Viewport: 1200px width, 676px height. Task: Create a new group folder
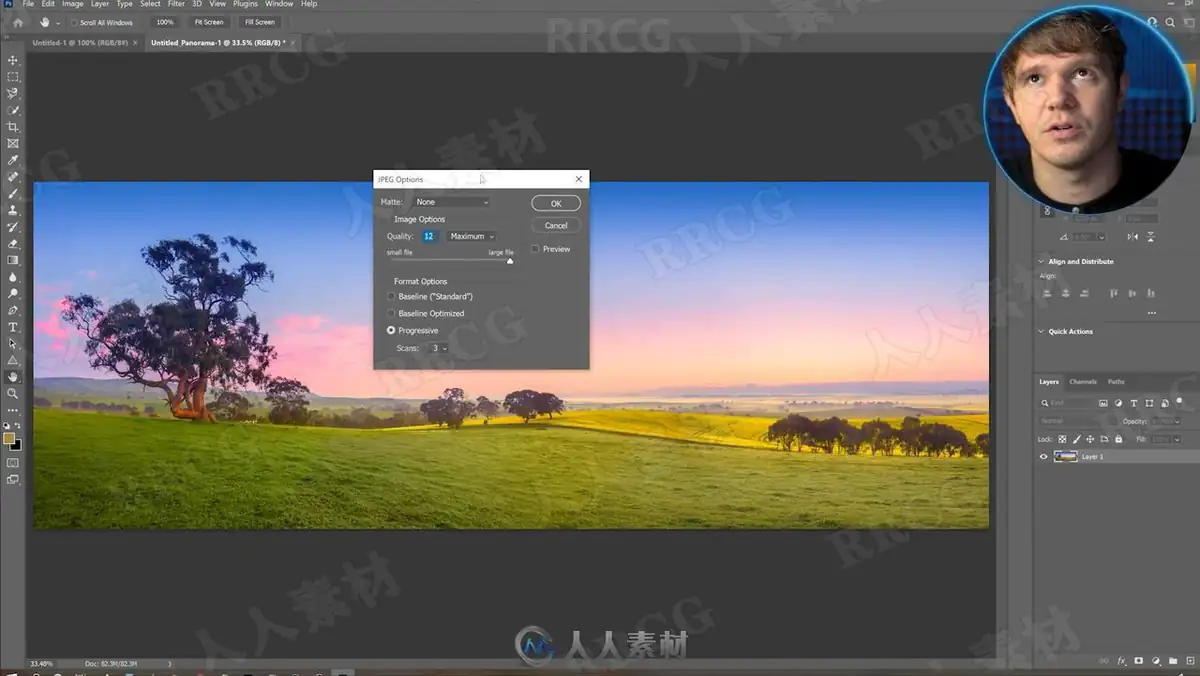tap(1172, 660)
